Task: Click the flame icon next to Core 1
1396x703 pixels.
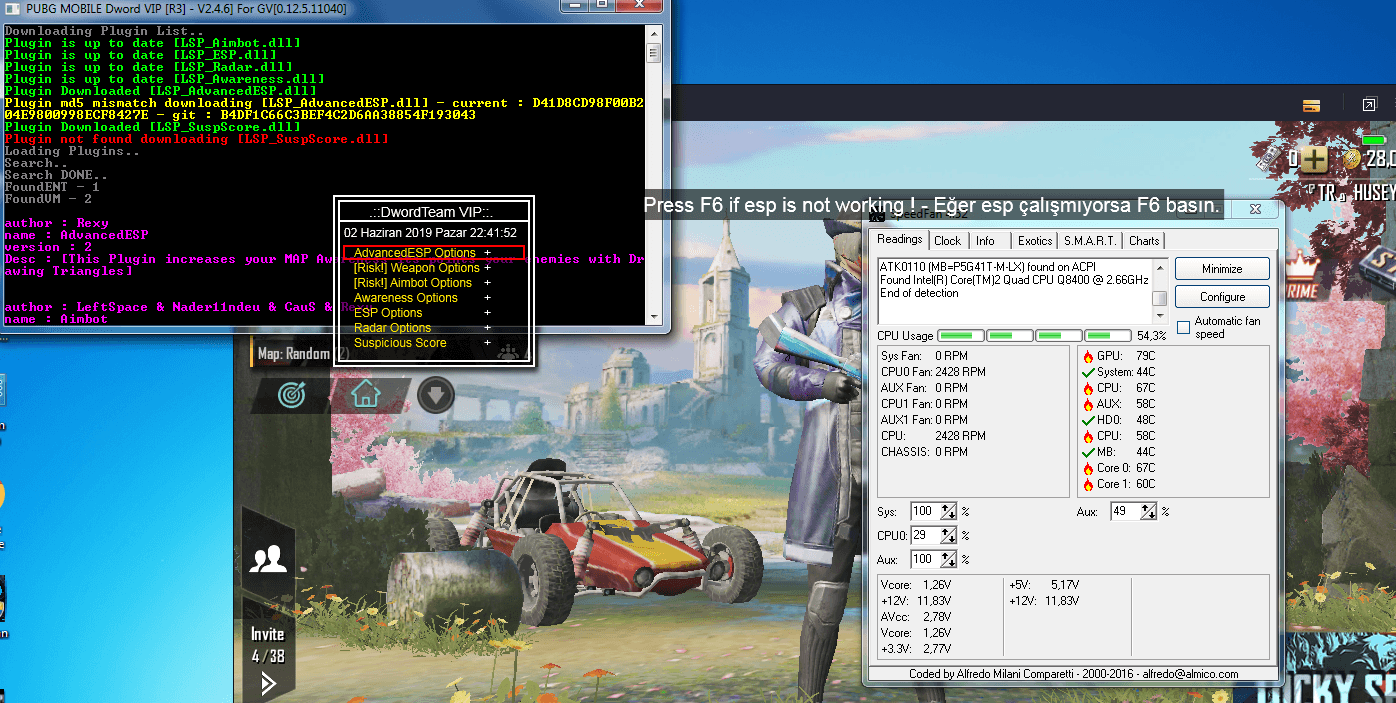Action: point(1088,484)
